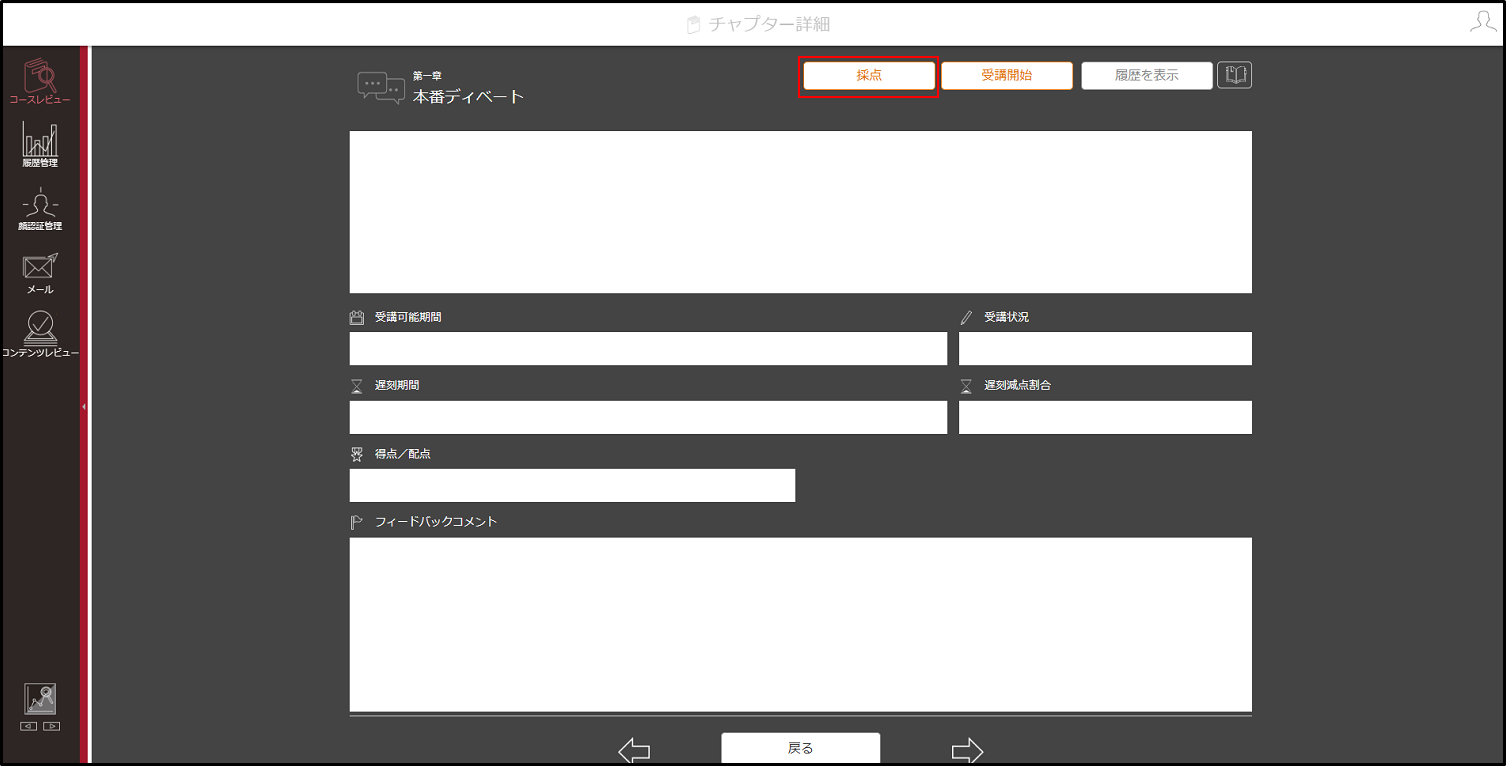Click the small left triangle under chart icon
The image size is (1506, 766).
pyautogui.click(x=29, y=726)
